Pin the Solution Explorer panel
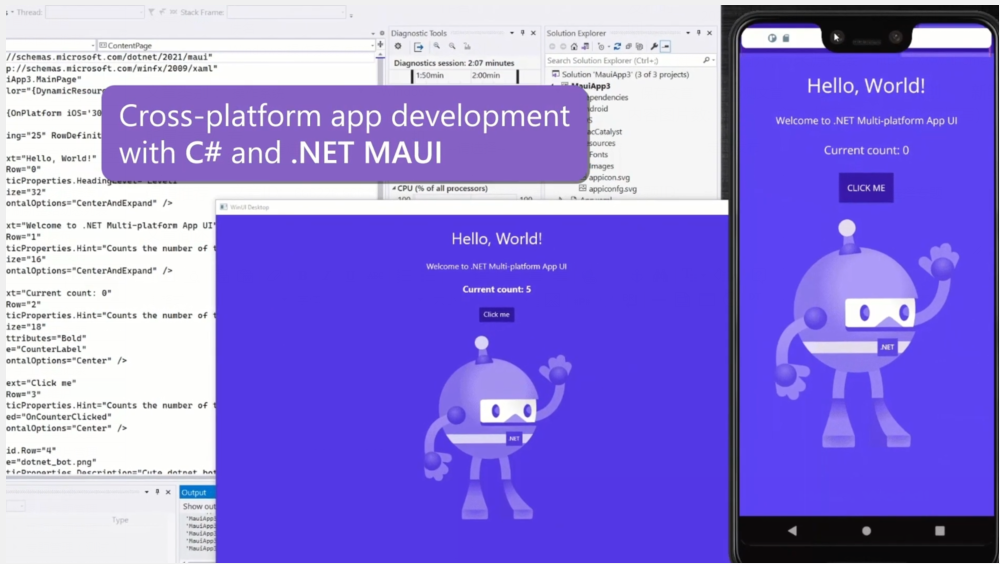This screenshot has width=1000, height=564. (698, 33)
